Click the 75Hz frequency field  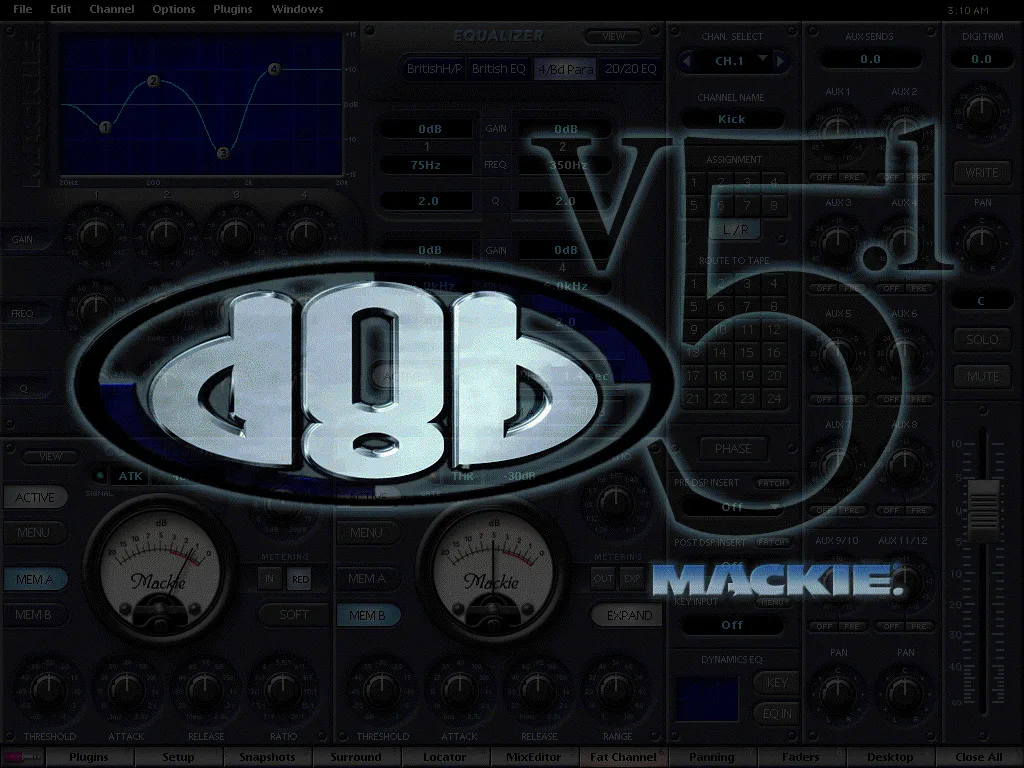pyautogui.click(x=426, y=165)
